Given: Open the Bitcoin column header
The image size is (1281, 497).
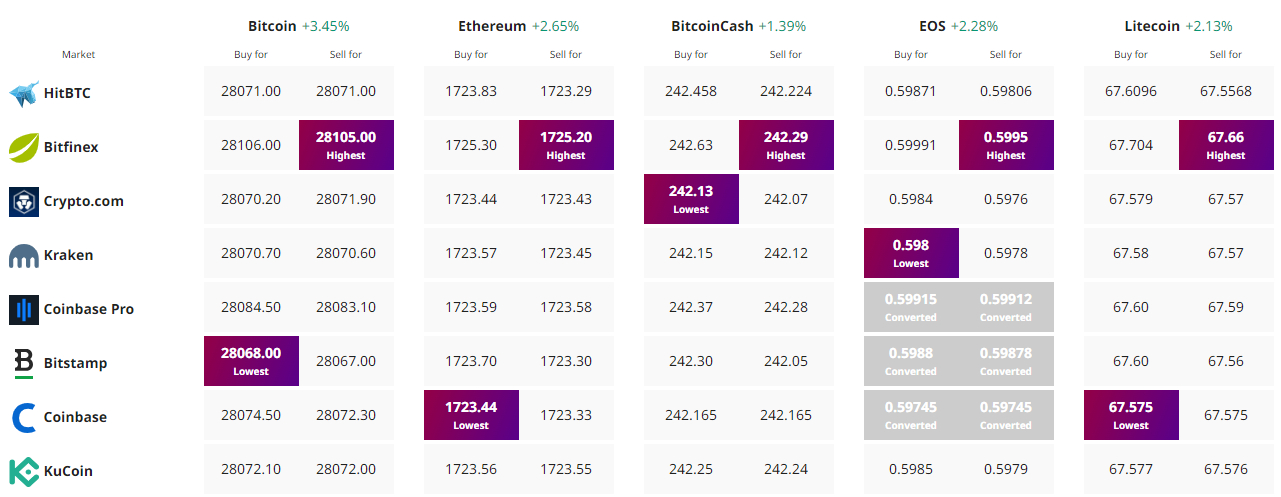Looking at the screenshot, I should click(x=272, y=26).
